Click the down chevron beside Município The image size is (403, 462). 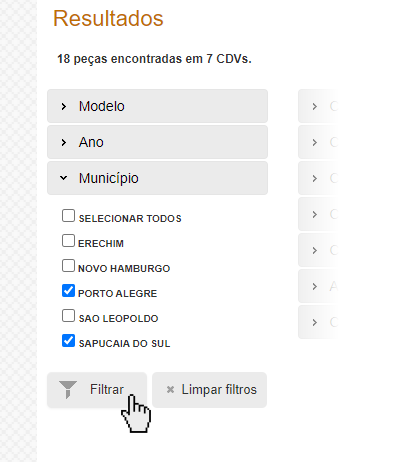pos(63,178)
